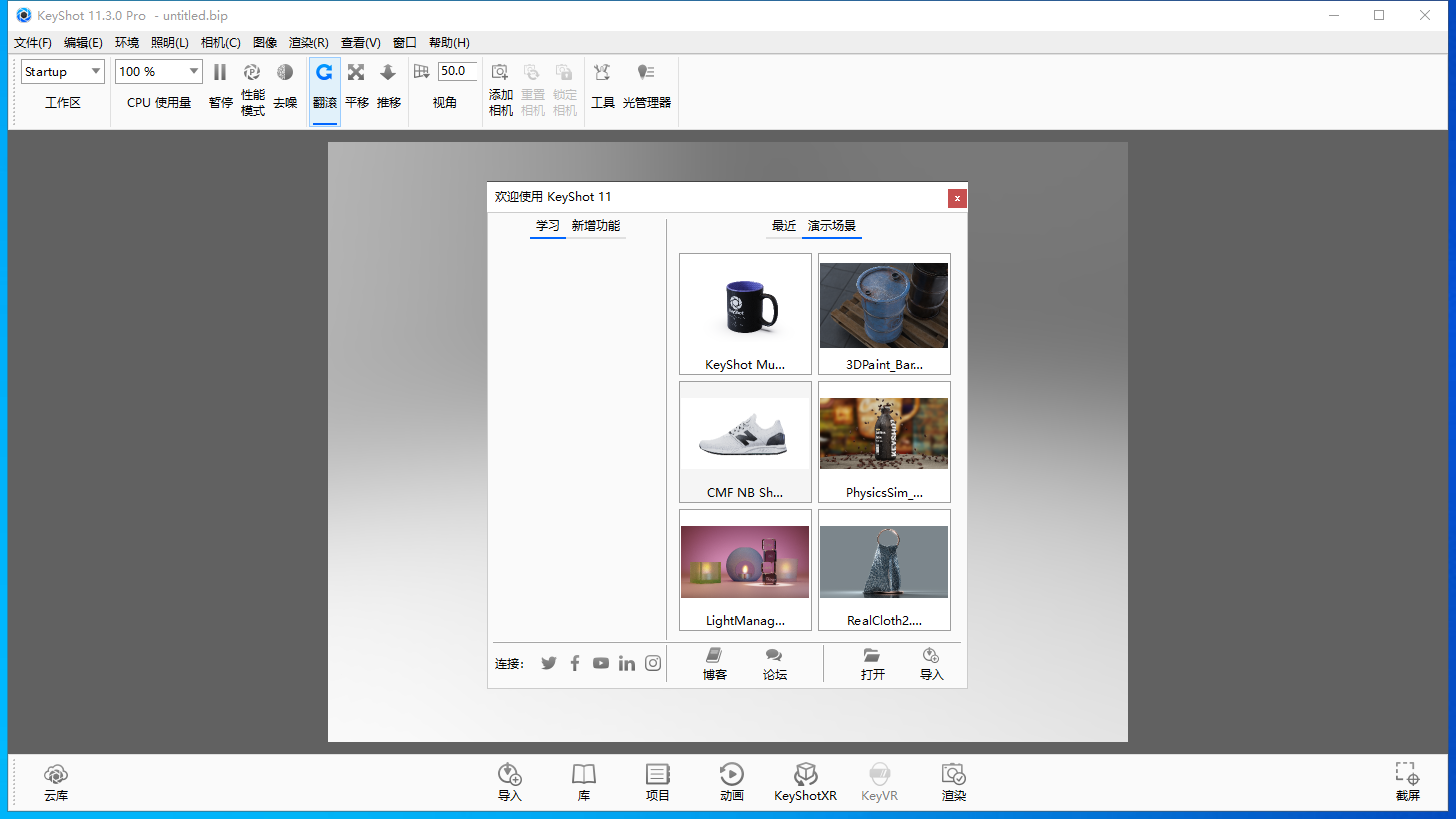Open the Render (渲染) icon in bottom toolbar

954,774
